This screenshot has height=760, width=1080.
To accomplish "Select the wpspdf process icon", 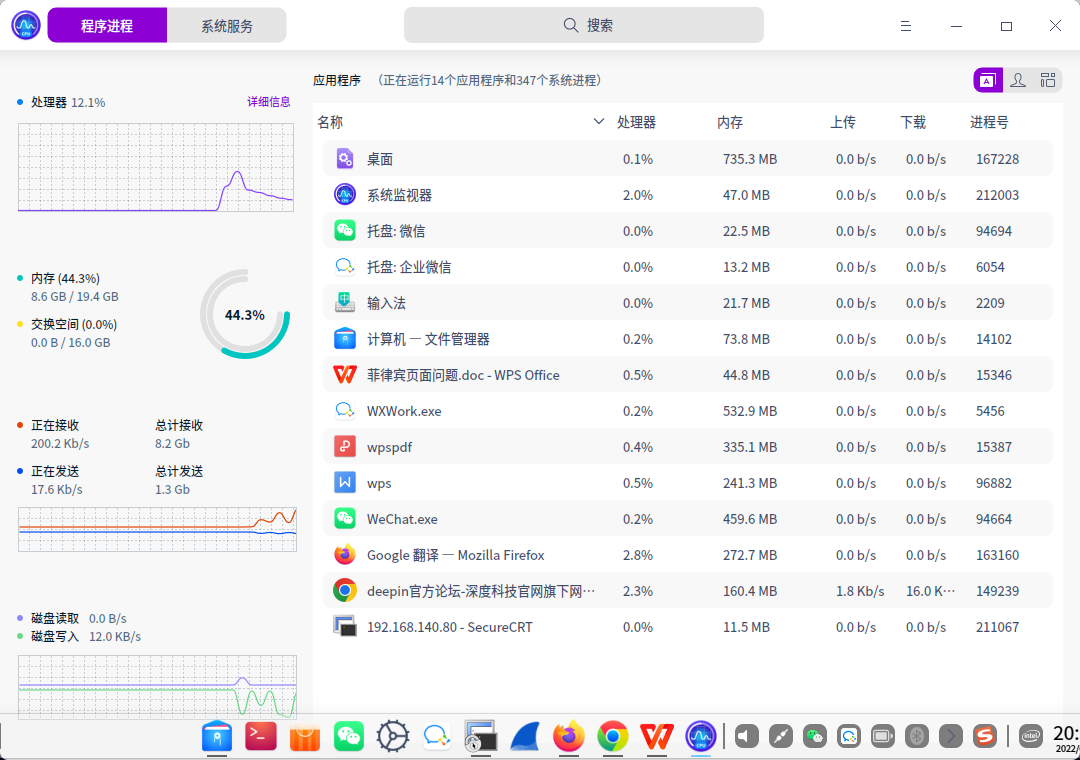I will click(x=345, y=446).
